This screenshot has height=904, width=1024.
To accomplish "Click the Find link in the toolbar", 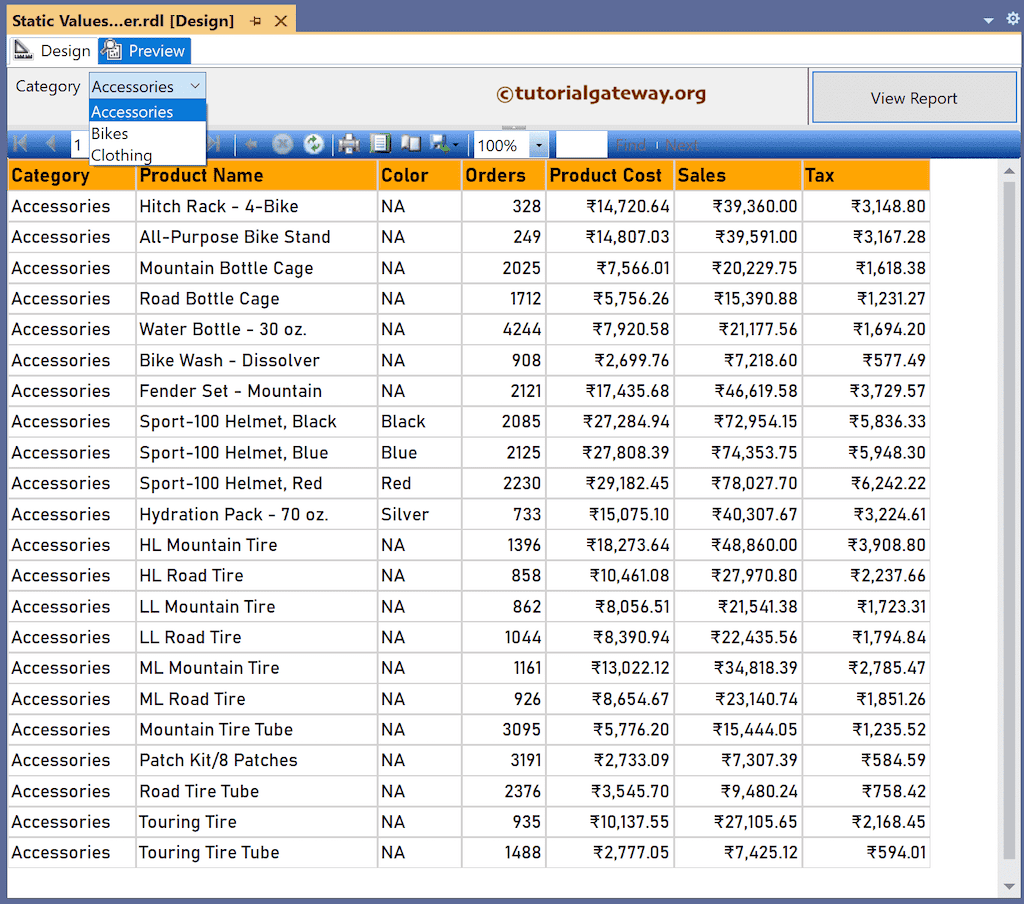I will pyautogui.click(x=631, y=143).
